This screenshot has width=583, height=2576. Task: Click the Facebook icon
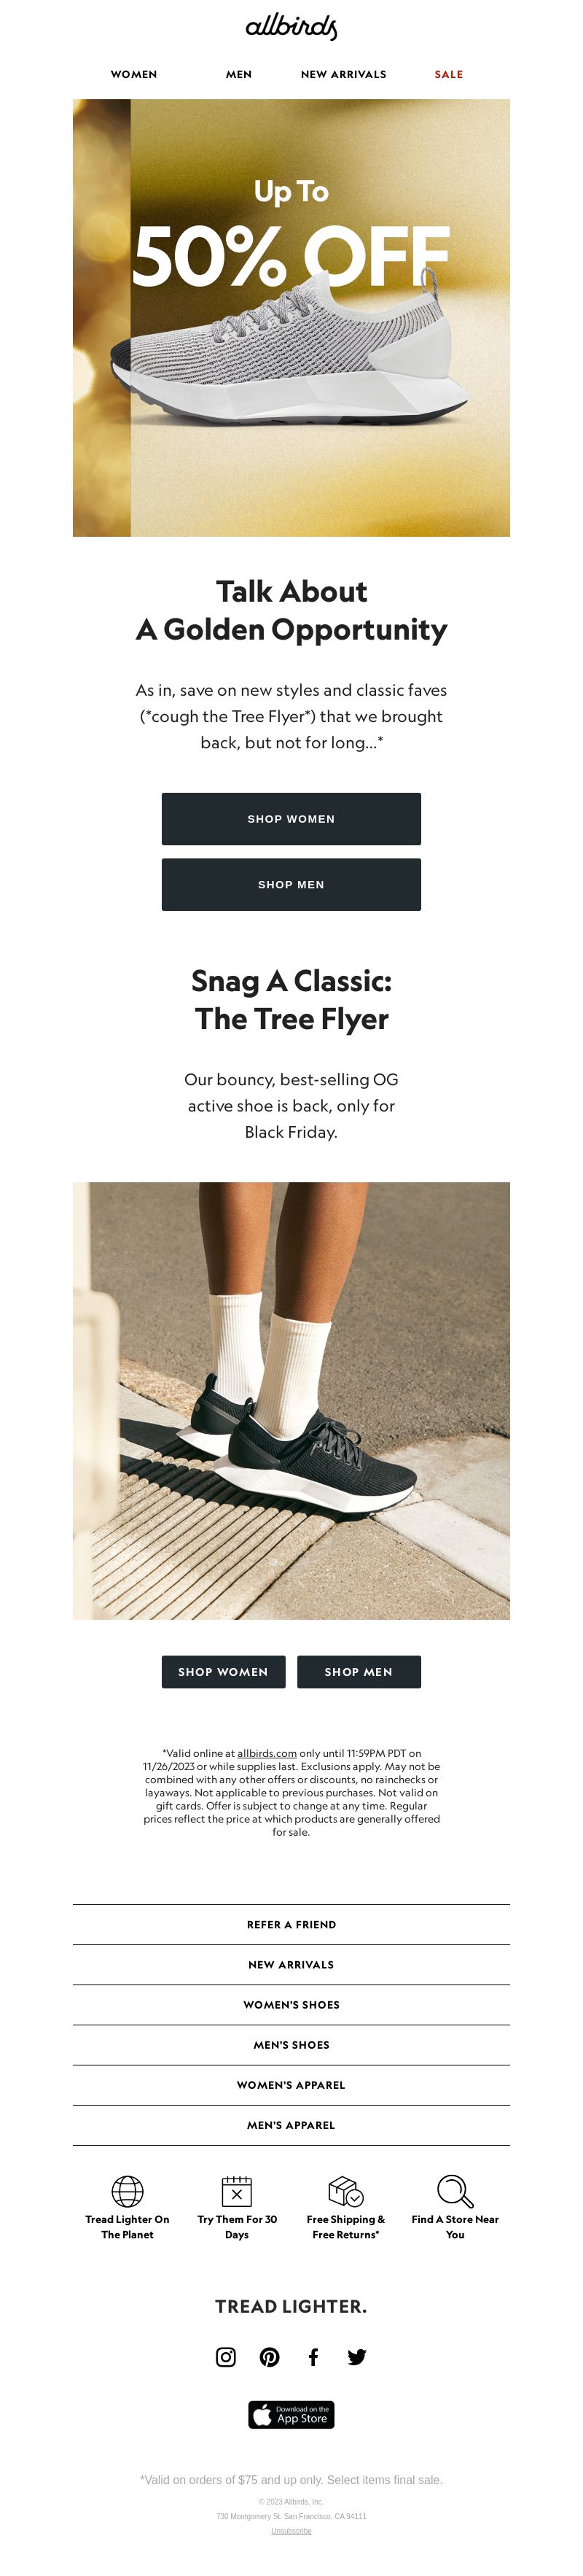313,2357
